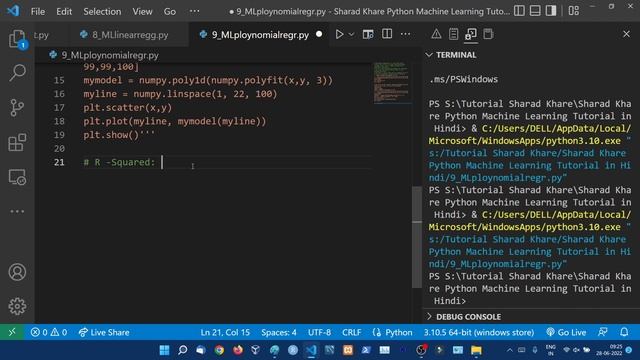Switch to the Terminal panel icon
Viewport: 640px width, 360px height.
(x=471, y=34)
